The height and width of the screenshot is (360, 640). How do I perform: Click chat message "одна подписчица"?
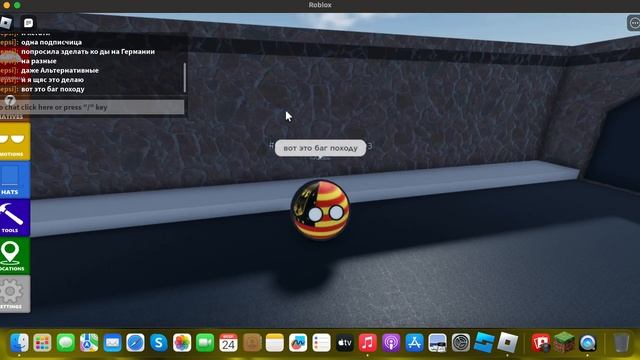pos(51,42)
